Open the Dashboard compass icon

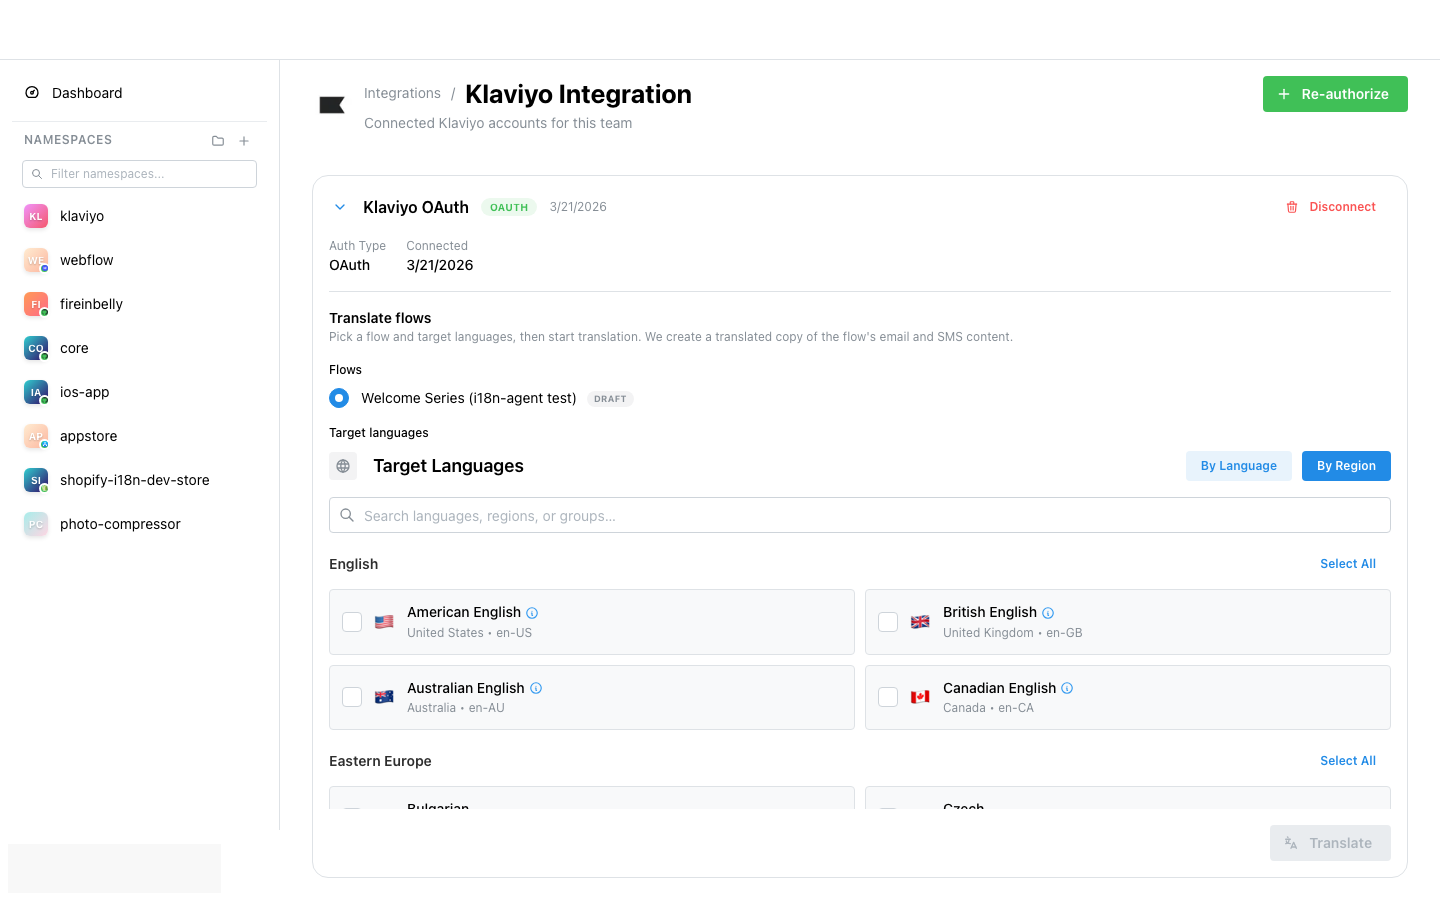pos(32,93)
